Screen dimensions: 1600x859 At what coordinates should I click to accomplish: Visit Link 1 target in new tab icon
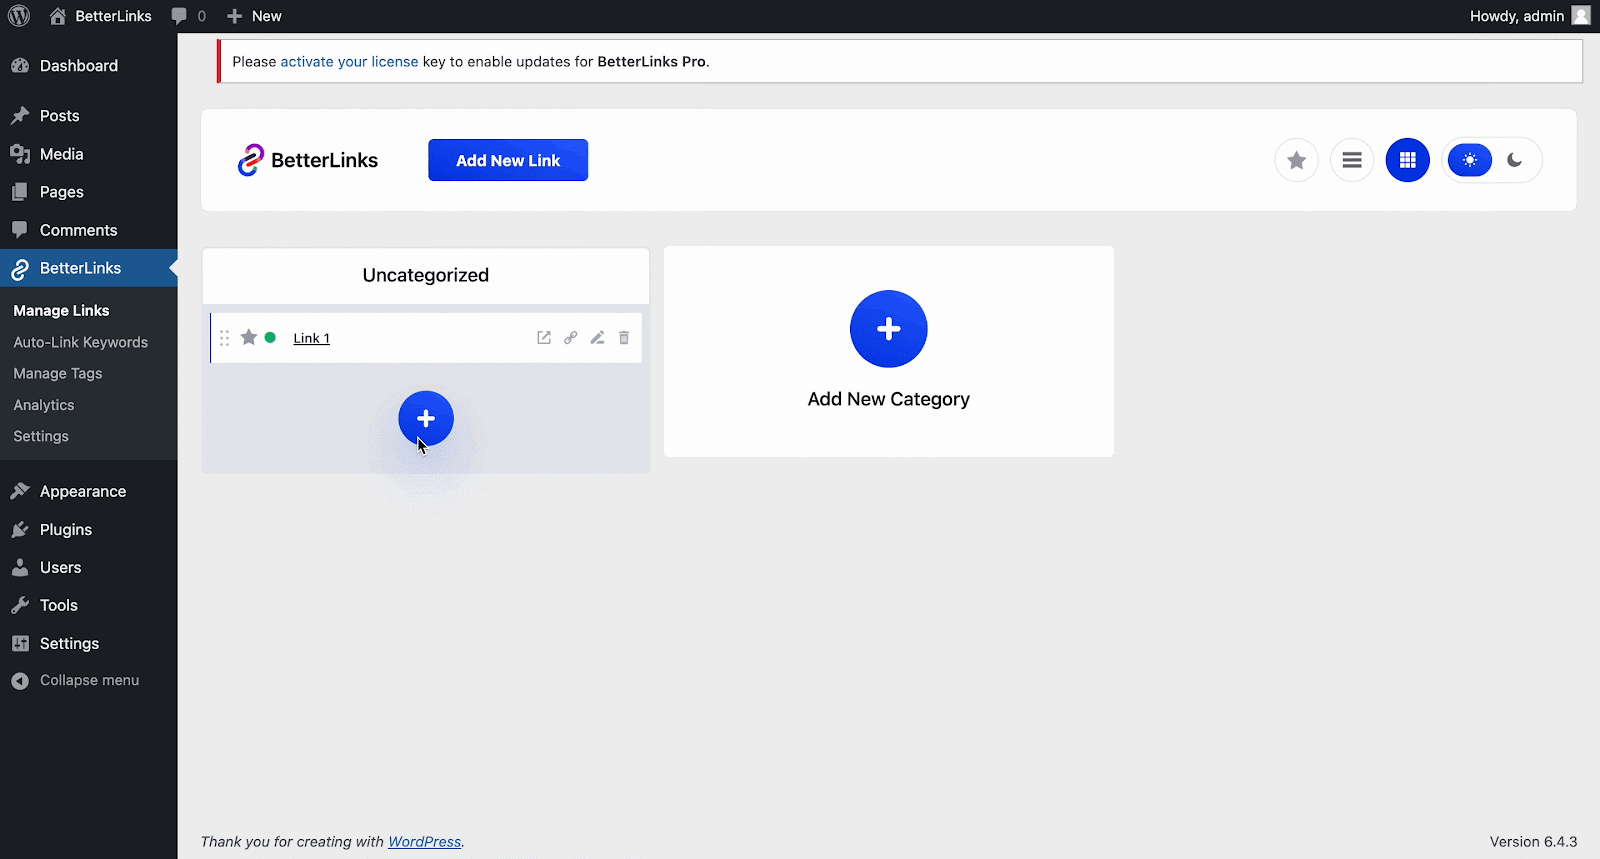[544, 338]
